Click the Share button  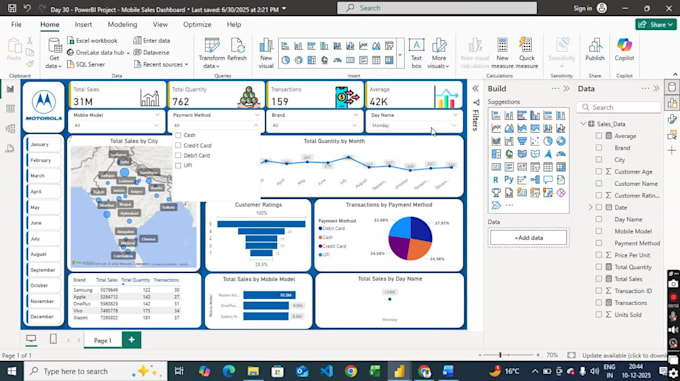click(656, 25)
